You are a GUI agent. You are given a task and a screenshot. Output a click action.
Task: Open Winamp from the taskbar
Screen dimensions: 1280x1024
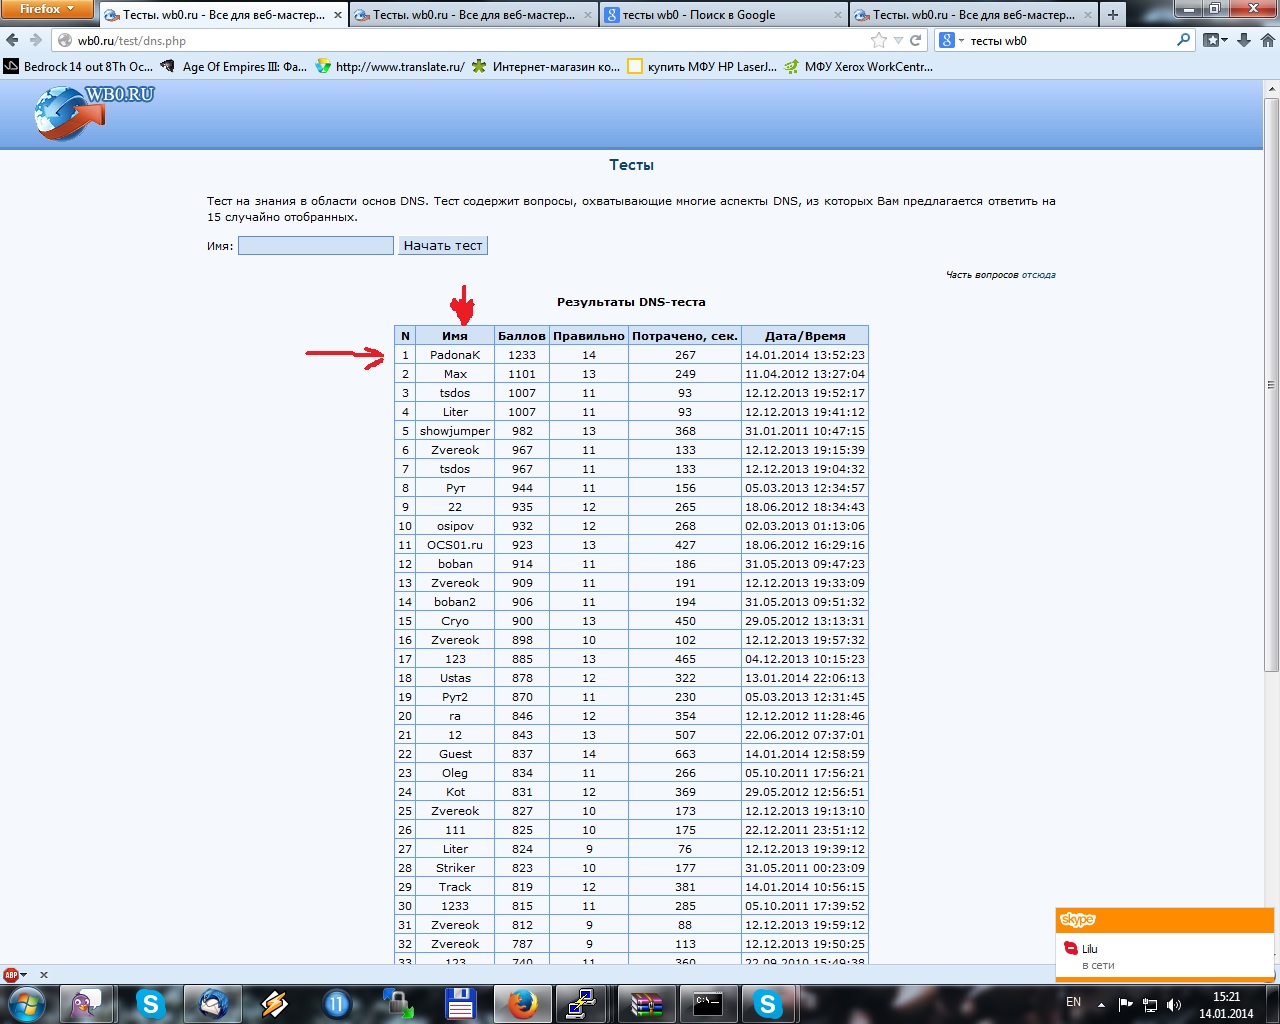(274, 1003)
